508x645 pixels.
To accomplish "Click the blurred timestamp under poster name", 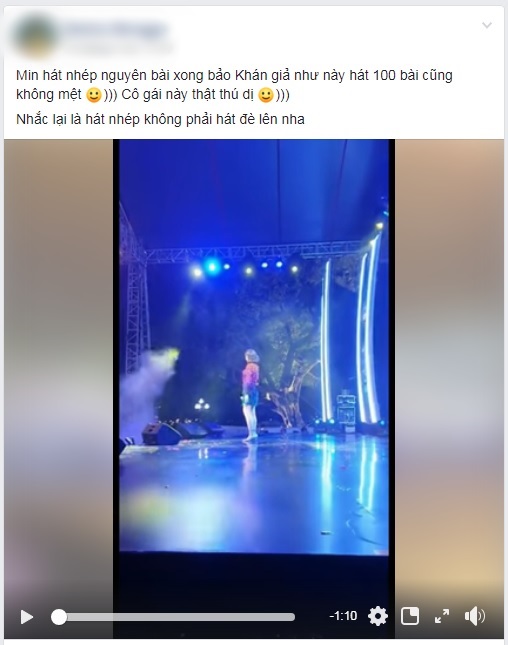I will tap(117, 48).
